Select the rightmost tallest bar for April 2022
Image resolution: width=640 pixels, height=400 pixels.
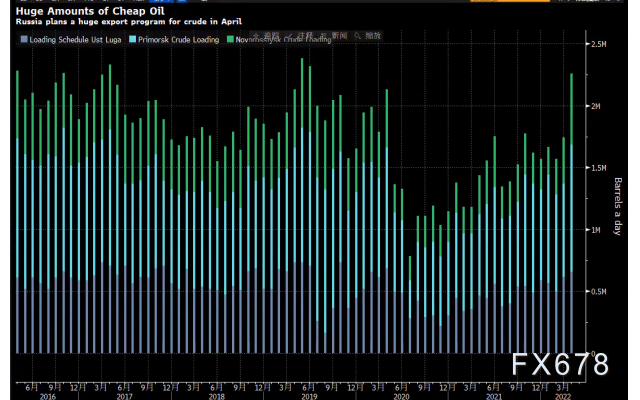571,213
